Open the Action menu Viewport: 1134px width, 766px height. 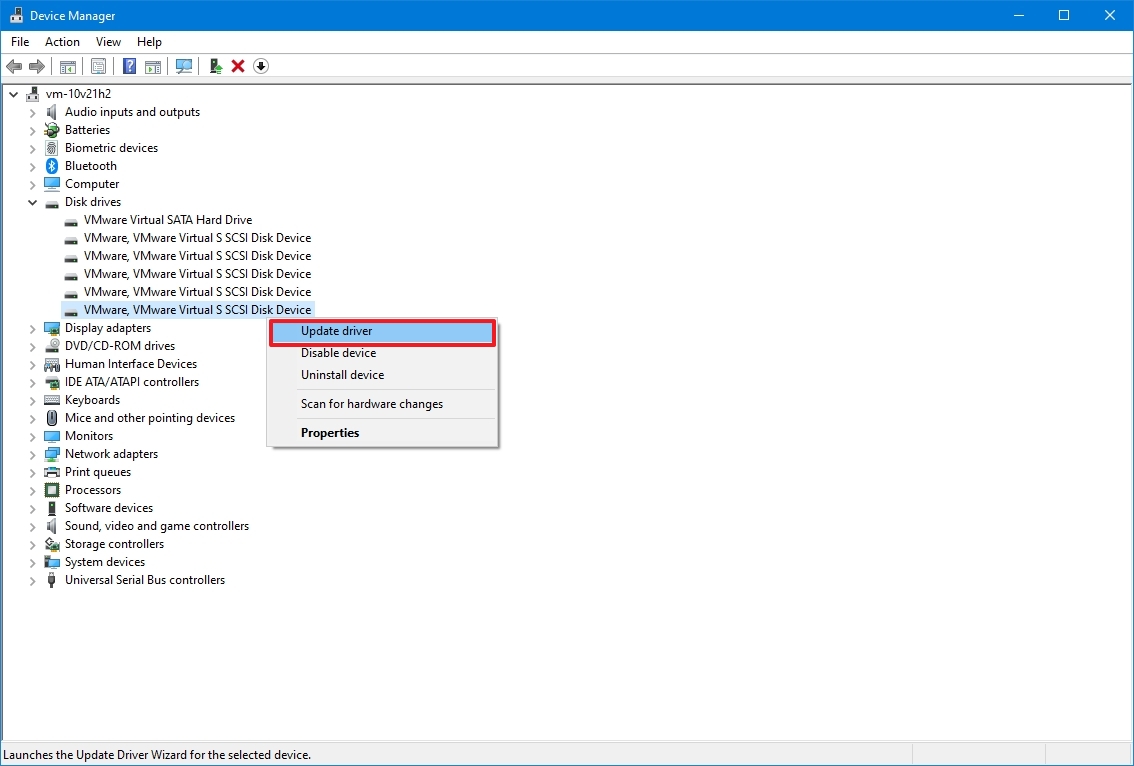pyautogui.click(x=62, y=42)
